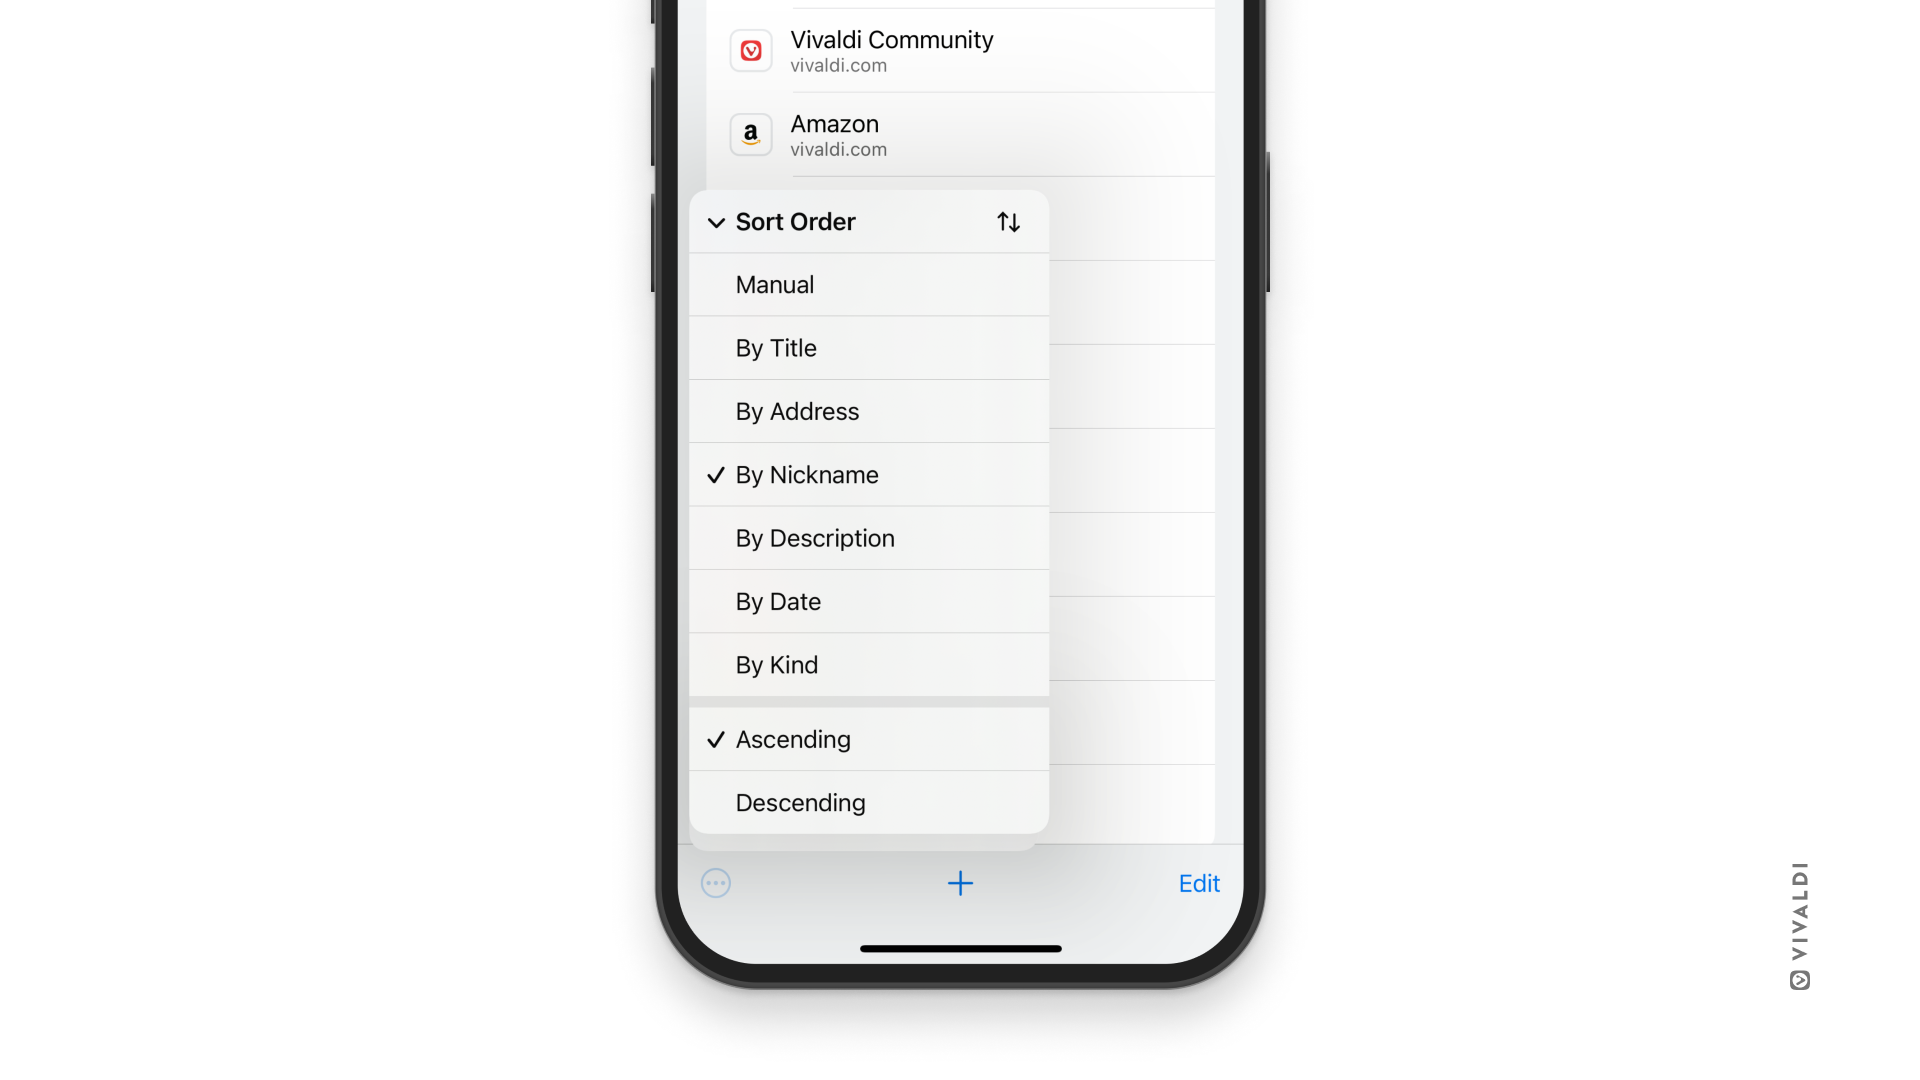Toggle Descending sort order
The width and height of the screenshot is (1920, 1080).
click(868, 802)
